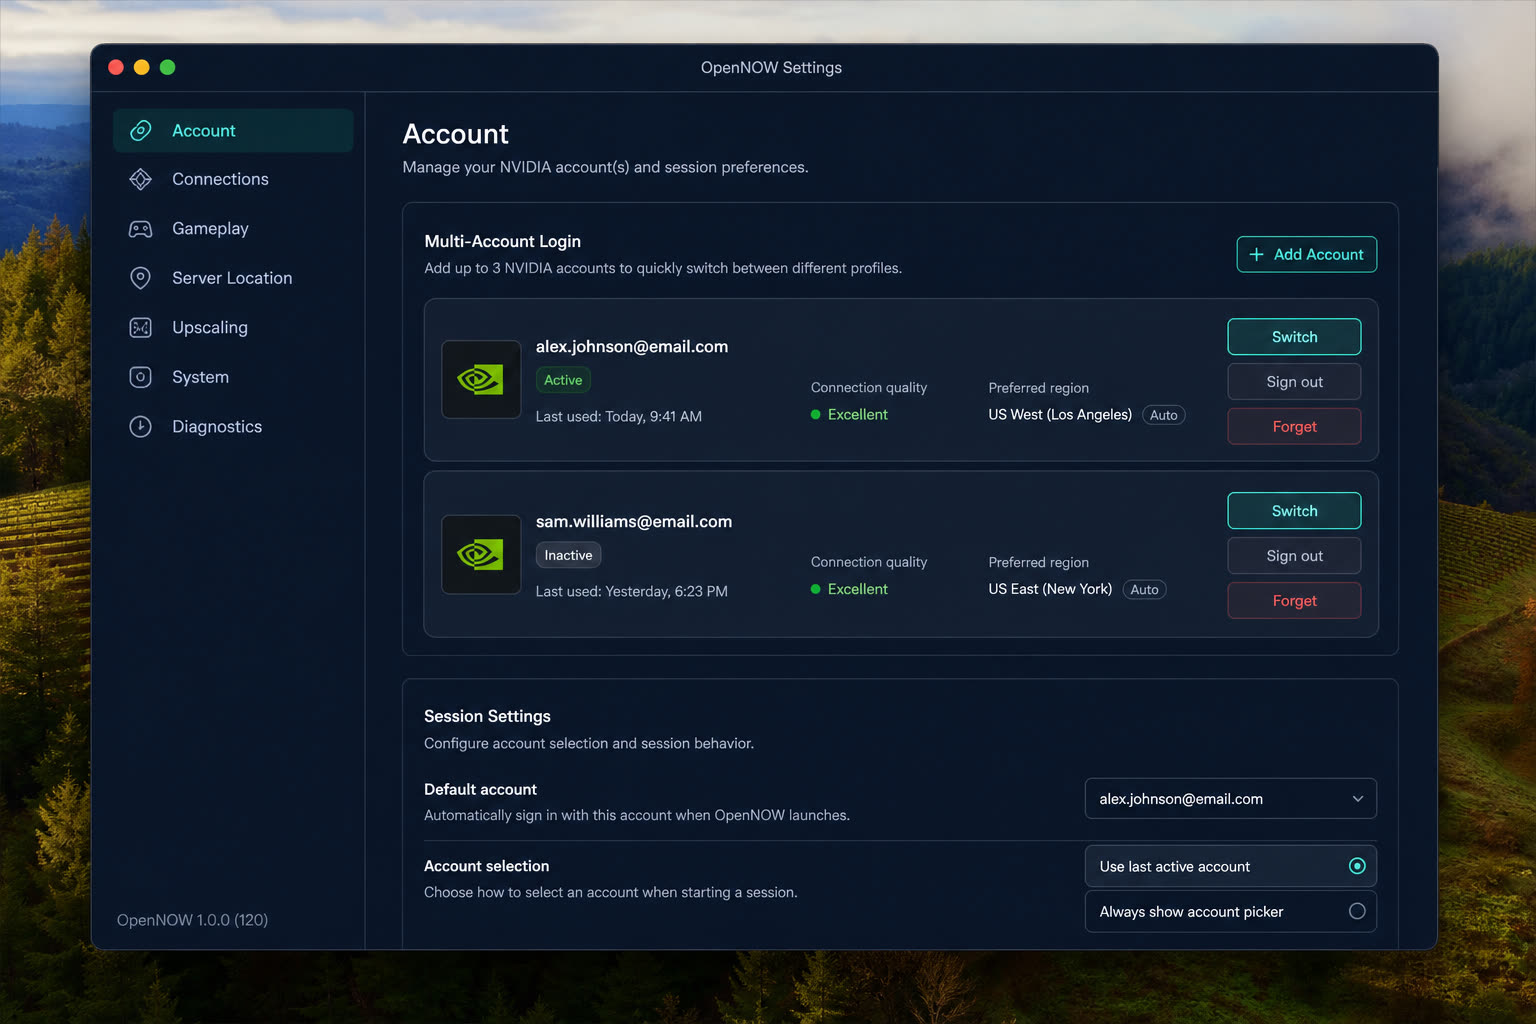
Task: Select Always show account picker option
Action: tap(1231, 912)
